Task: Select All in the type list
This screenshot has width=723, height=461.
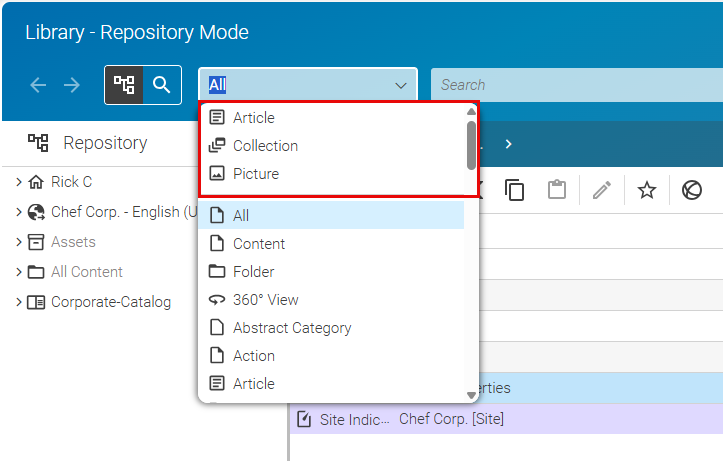Action: (331, 215)
